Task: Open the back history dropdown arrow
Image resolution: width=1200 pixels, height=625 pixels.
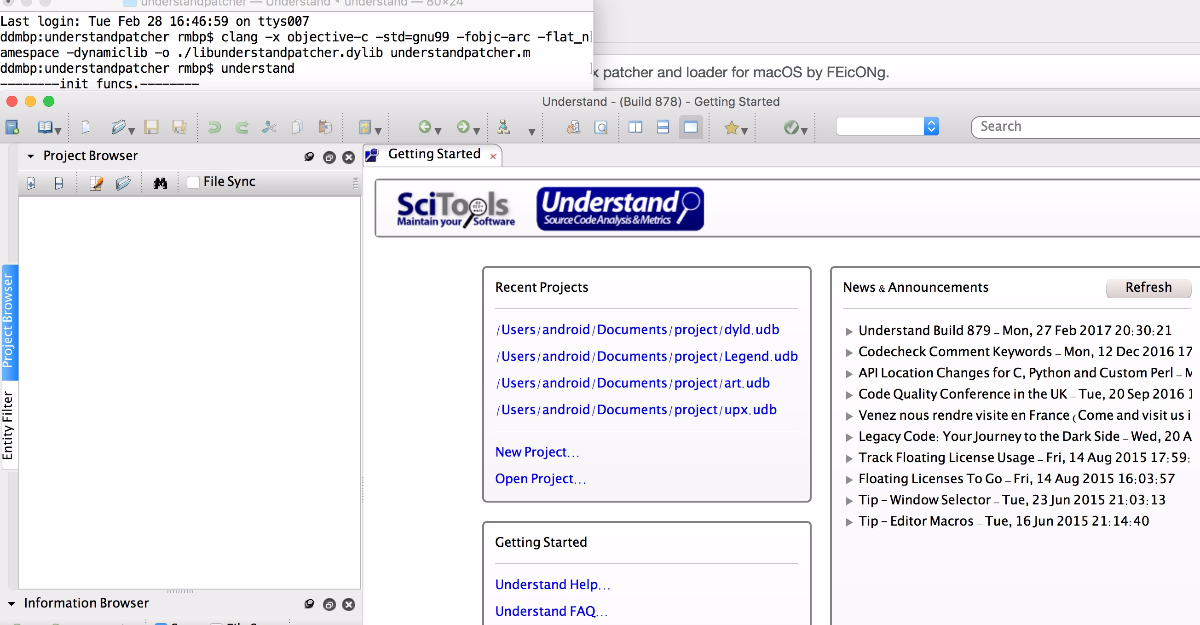Action: coord(438,130)
